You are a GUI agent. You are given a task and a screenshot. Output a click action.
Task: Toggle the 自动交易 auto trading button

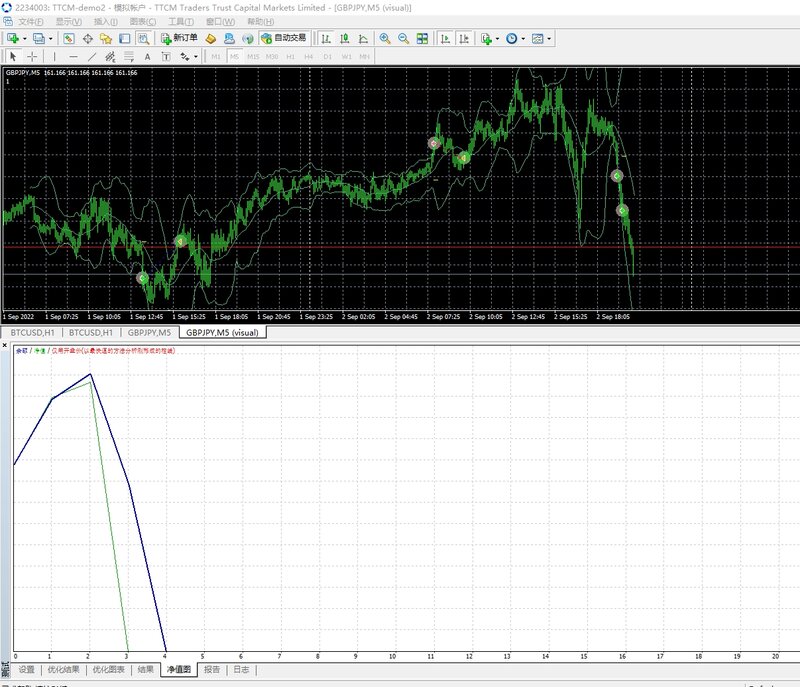pos(284,38)
